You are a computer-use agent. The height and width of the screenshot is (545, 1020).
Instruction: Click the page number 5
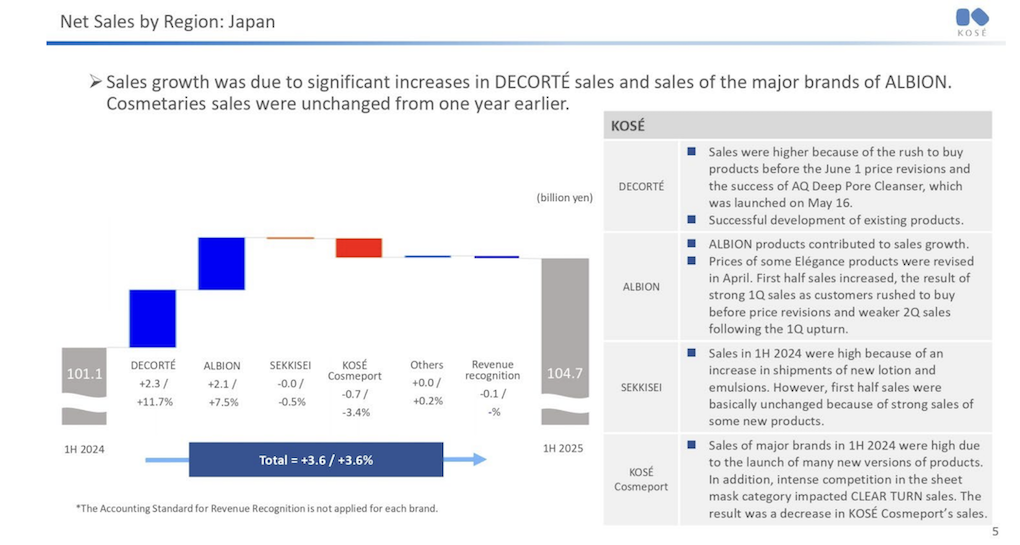coord(995,532)
